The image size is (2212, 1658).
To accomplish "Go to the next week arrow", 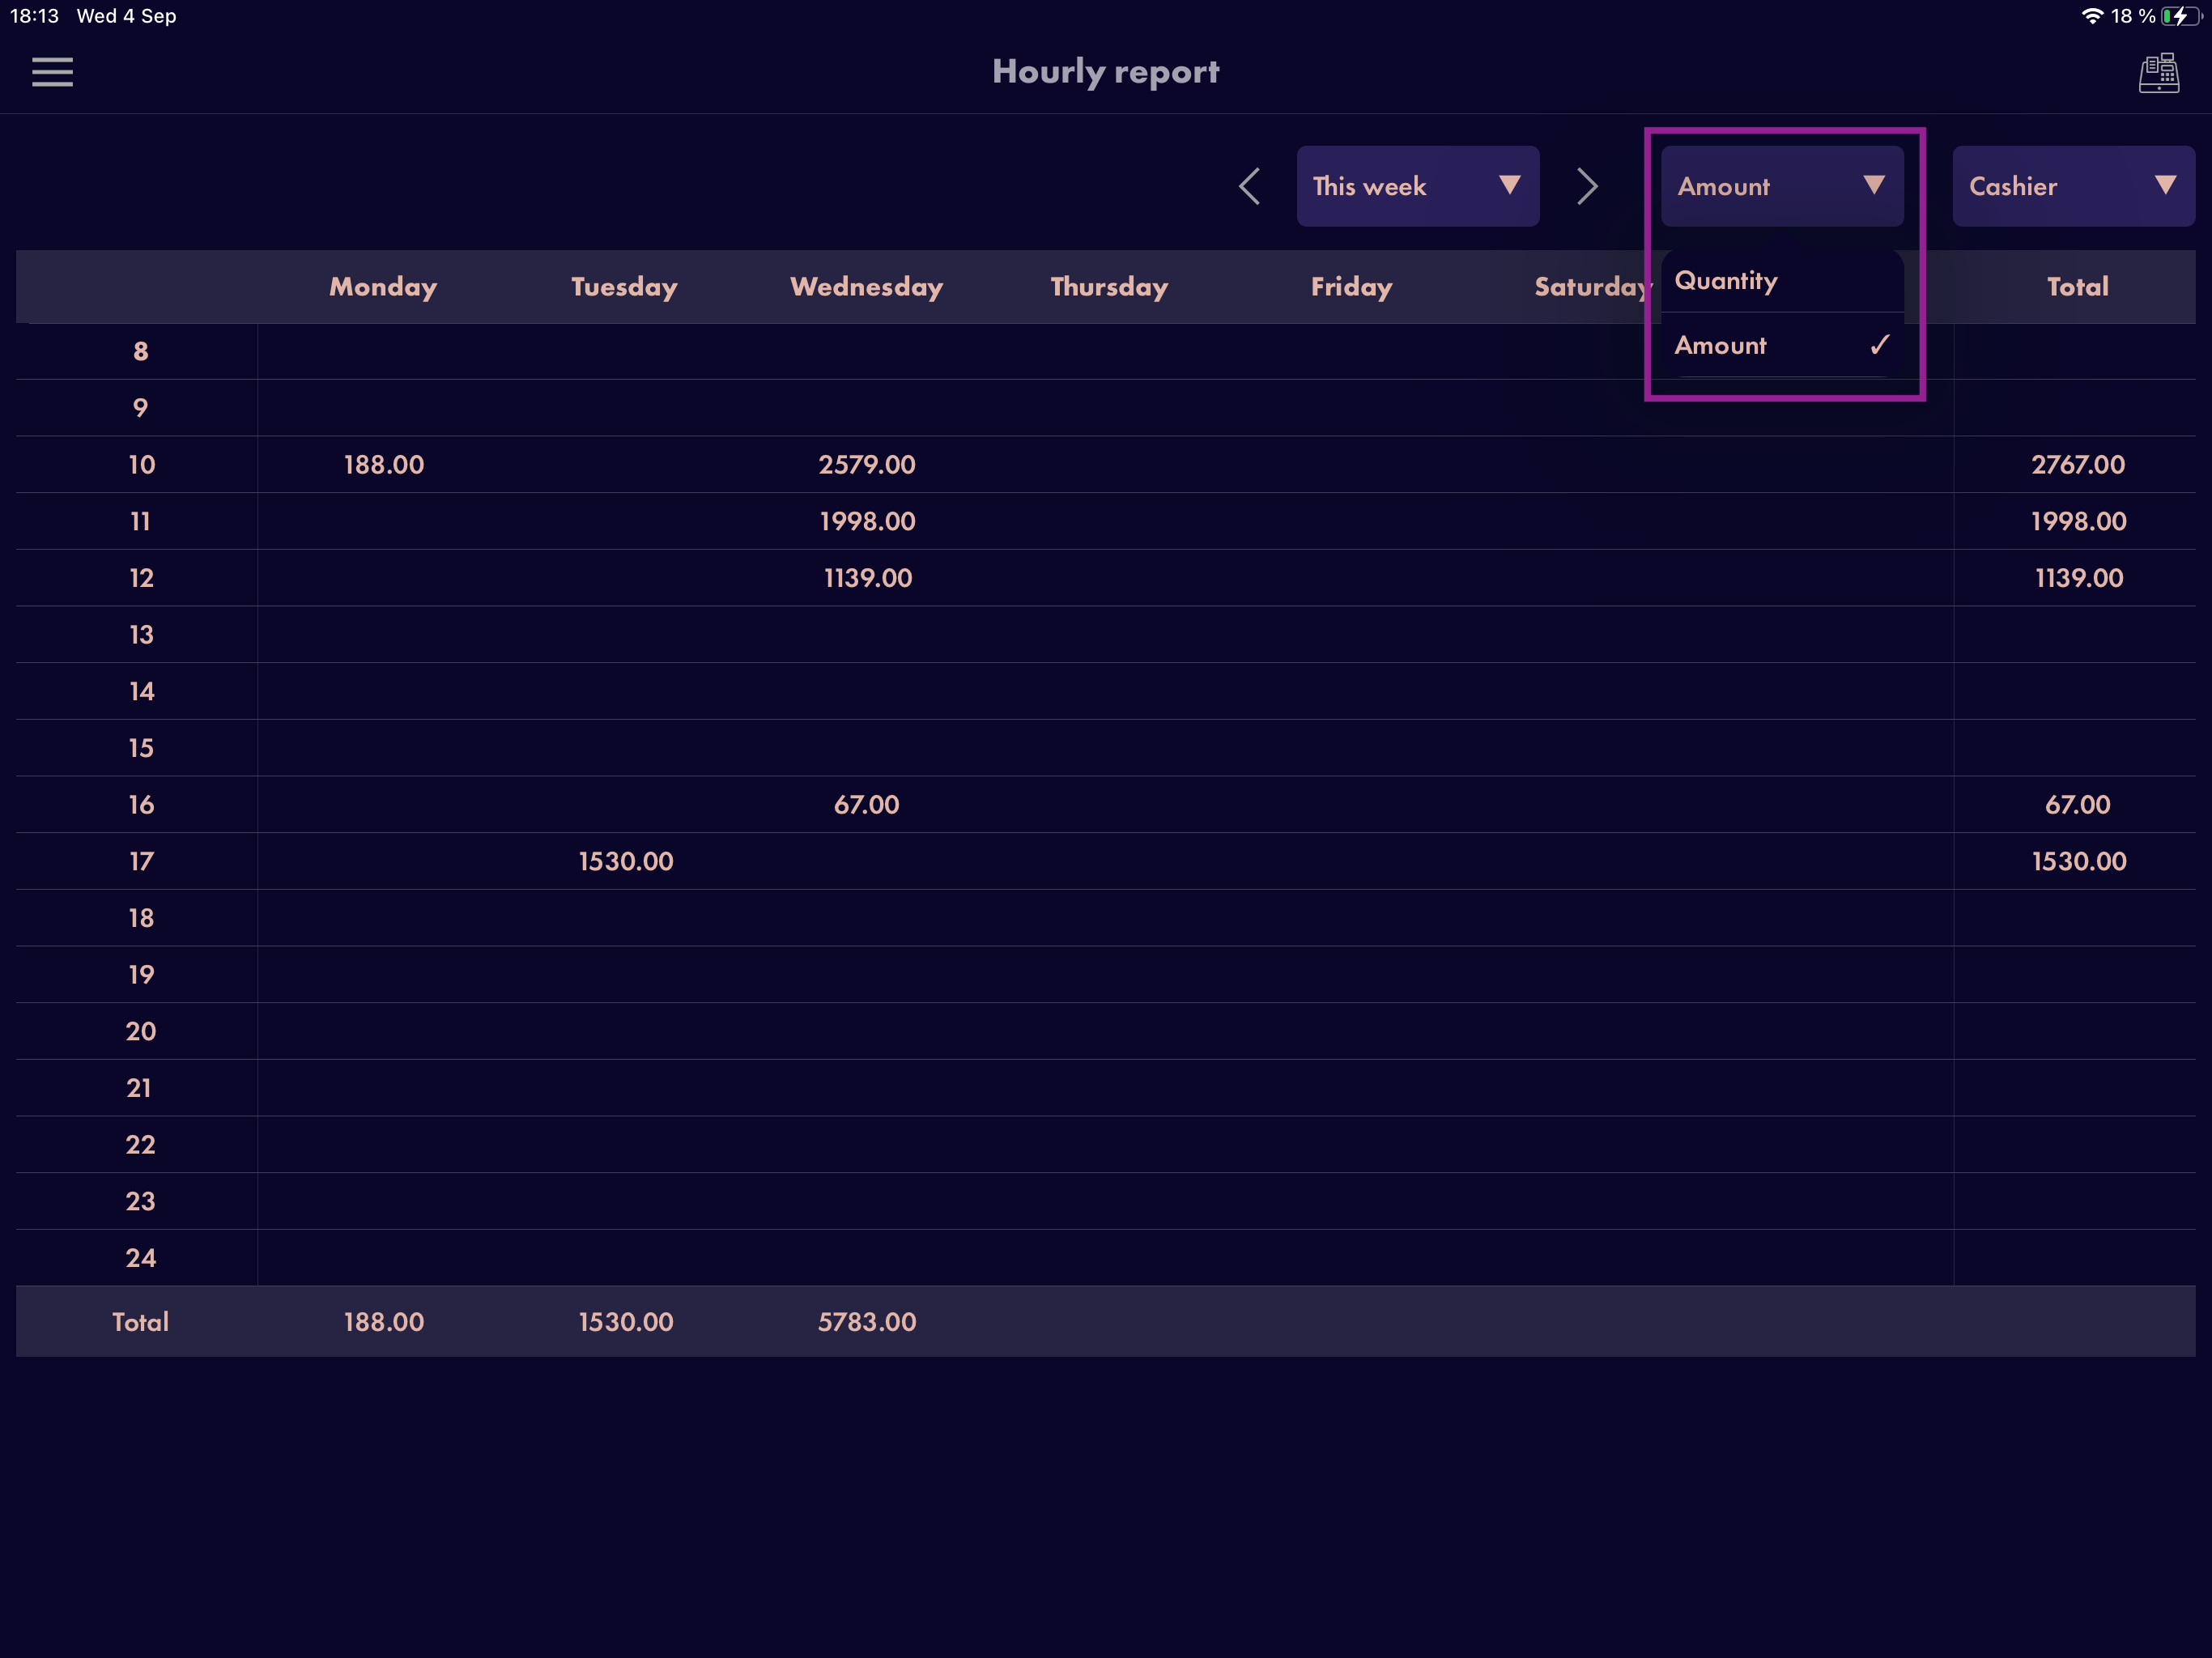I will tap(1587, 186).
